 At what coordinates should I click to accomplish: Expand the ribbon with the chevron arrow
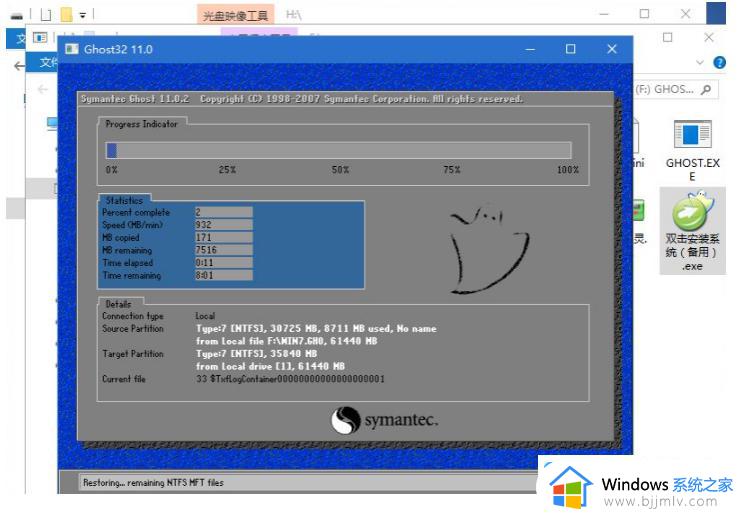click(x=700, y=62)
